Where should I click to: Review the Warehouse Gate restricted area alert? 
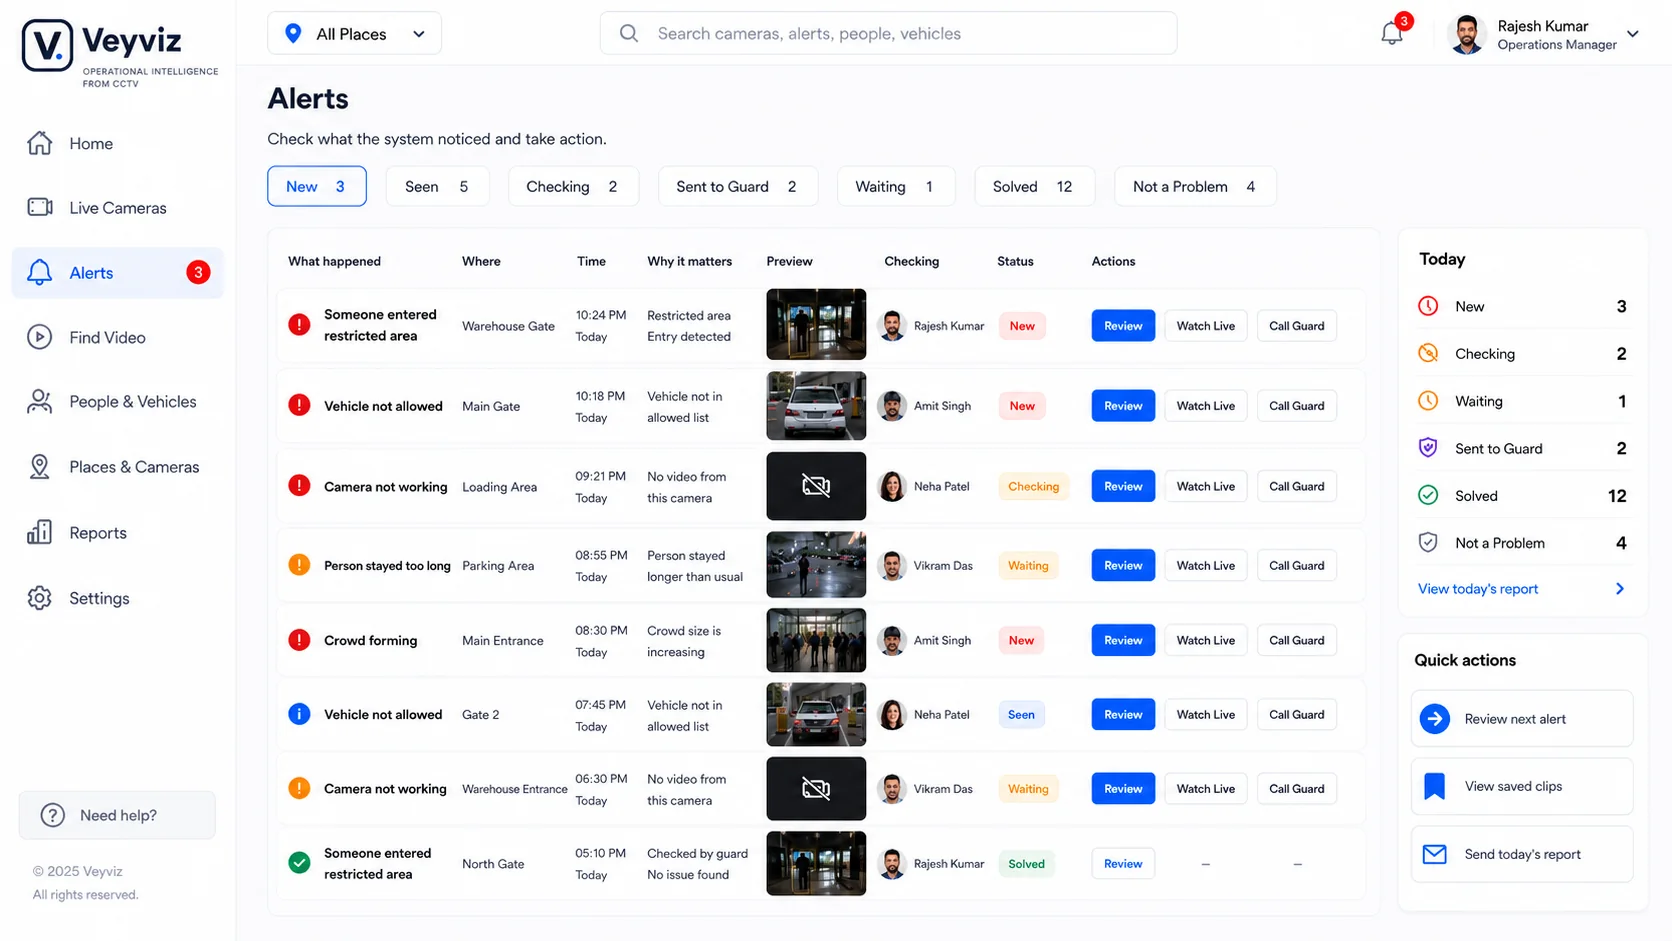click(x=1123, y=326)
